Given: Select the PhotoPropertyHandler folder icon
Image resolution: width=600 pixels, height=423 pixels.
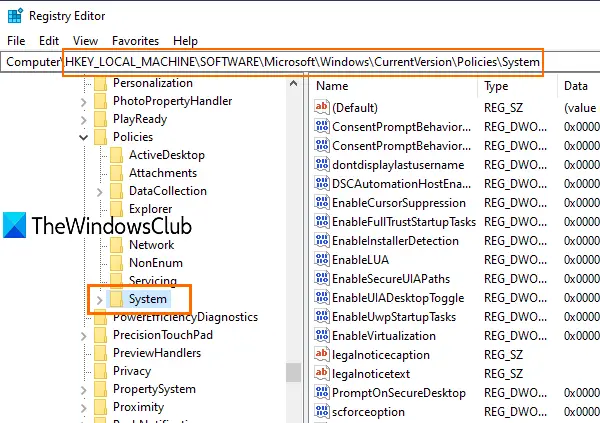Looking at the screenshot, I should click(x=101, y=101).
